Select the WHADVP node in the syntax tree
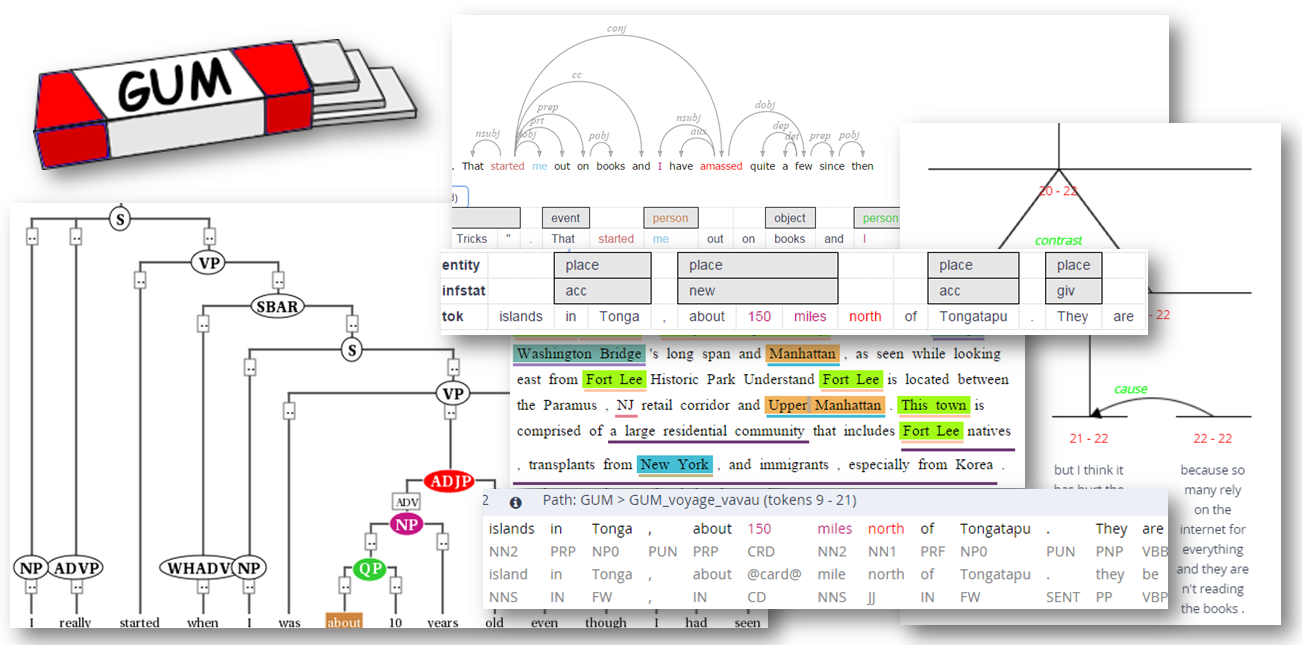 click(x=197, y=568)
